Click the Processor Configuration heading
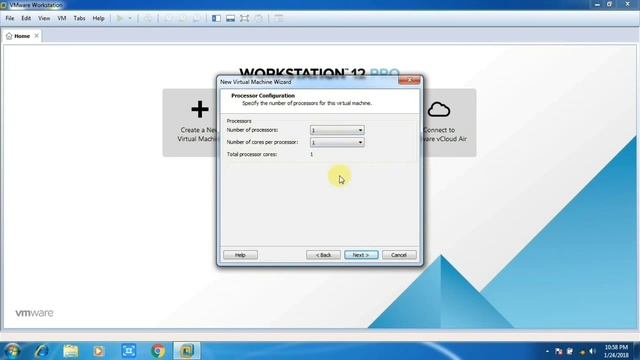The image size is (640, 360). point(263,96)
